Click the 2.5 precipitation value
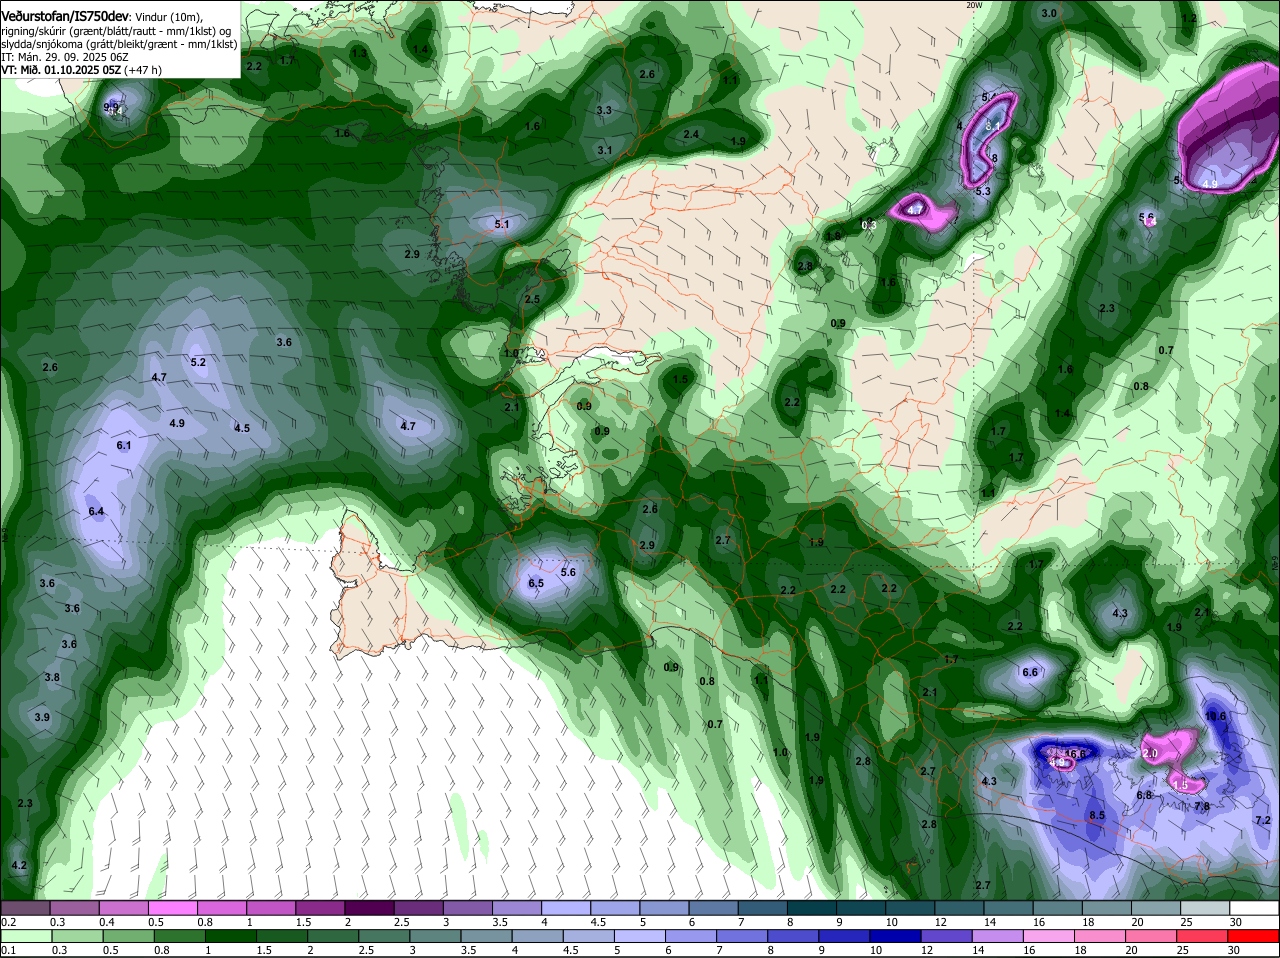This screenshot has height=958, width=1280. (532, 299)
